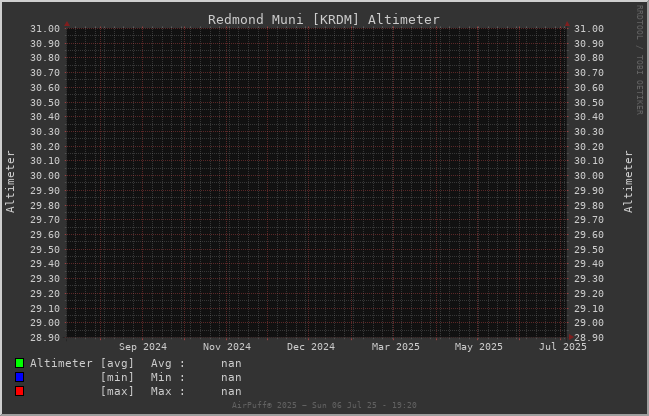The width and height of the screenshot is (649, 416).
Task: Click the 'Avg :' nan value
Action: (x=231, y=363)
